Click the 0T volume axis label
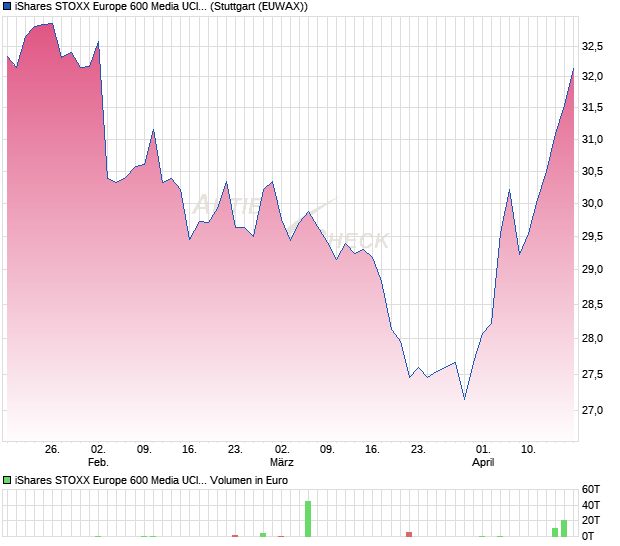The height and width of the screenshot is (546, 620). 588,536
